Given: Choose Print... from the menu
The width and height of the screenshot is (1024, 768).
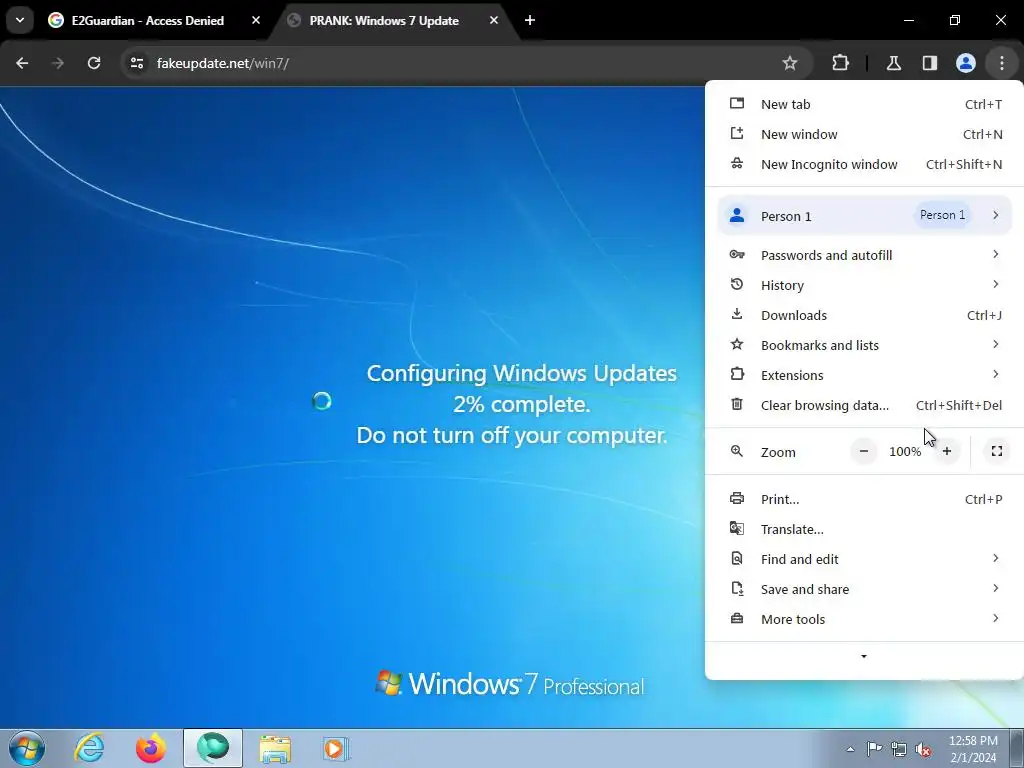Looking at the screenshot, I should click(x=864, y=500).
